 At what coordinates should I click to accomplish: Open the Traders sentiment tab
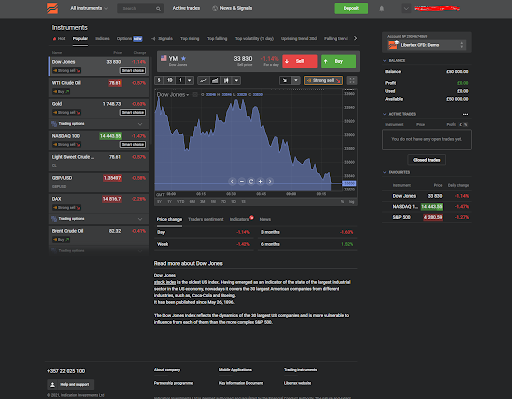tap(206, 219)
